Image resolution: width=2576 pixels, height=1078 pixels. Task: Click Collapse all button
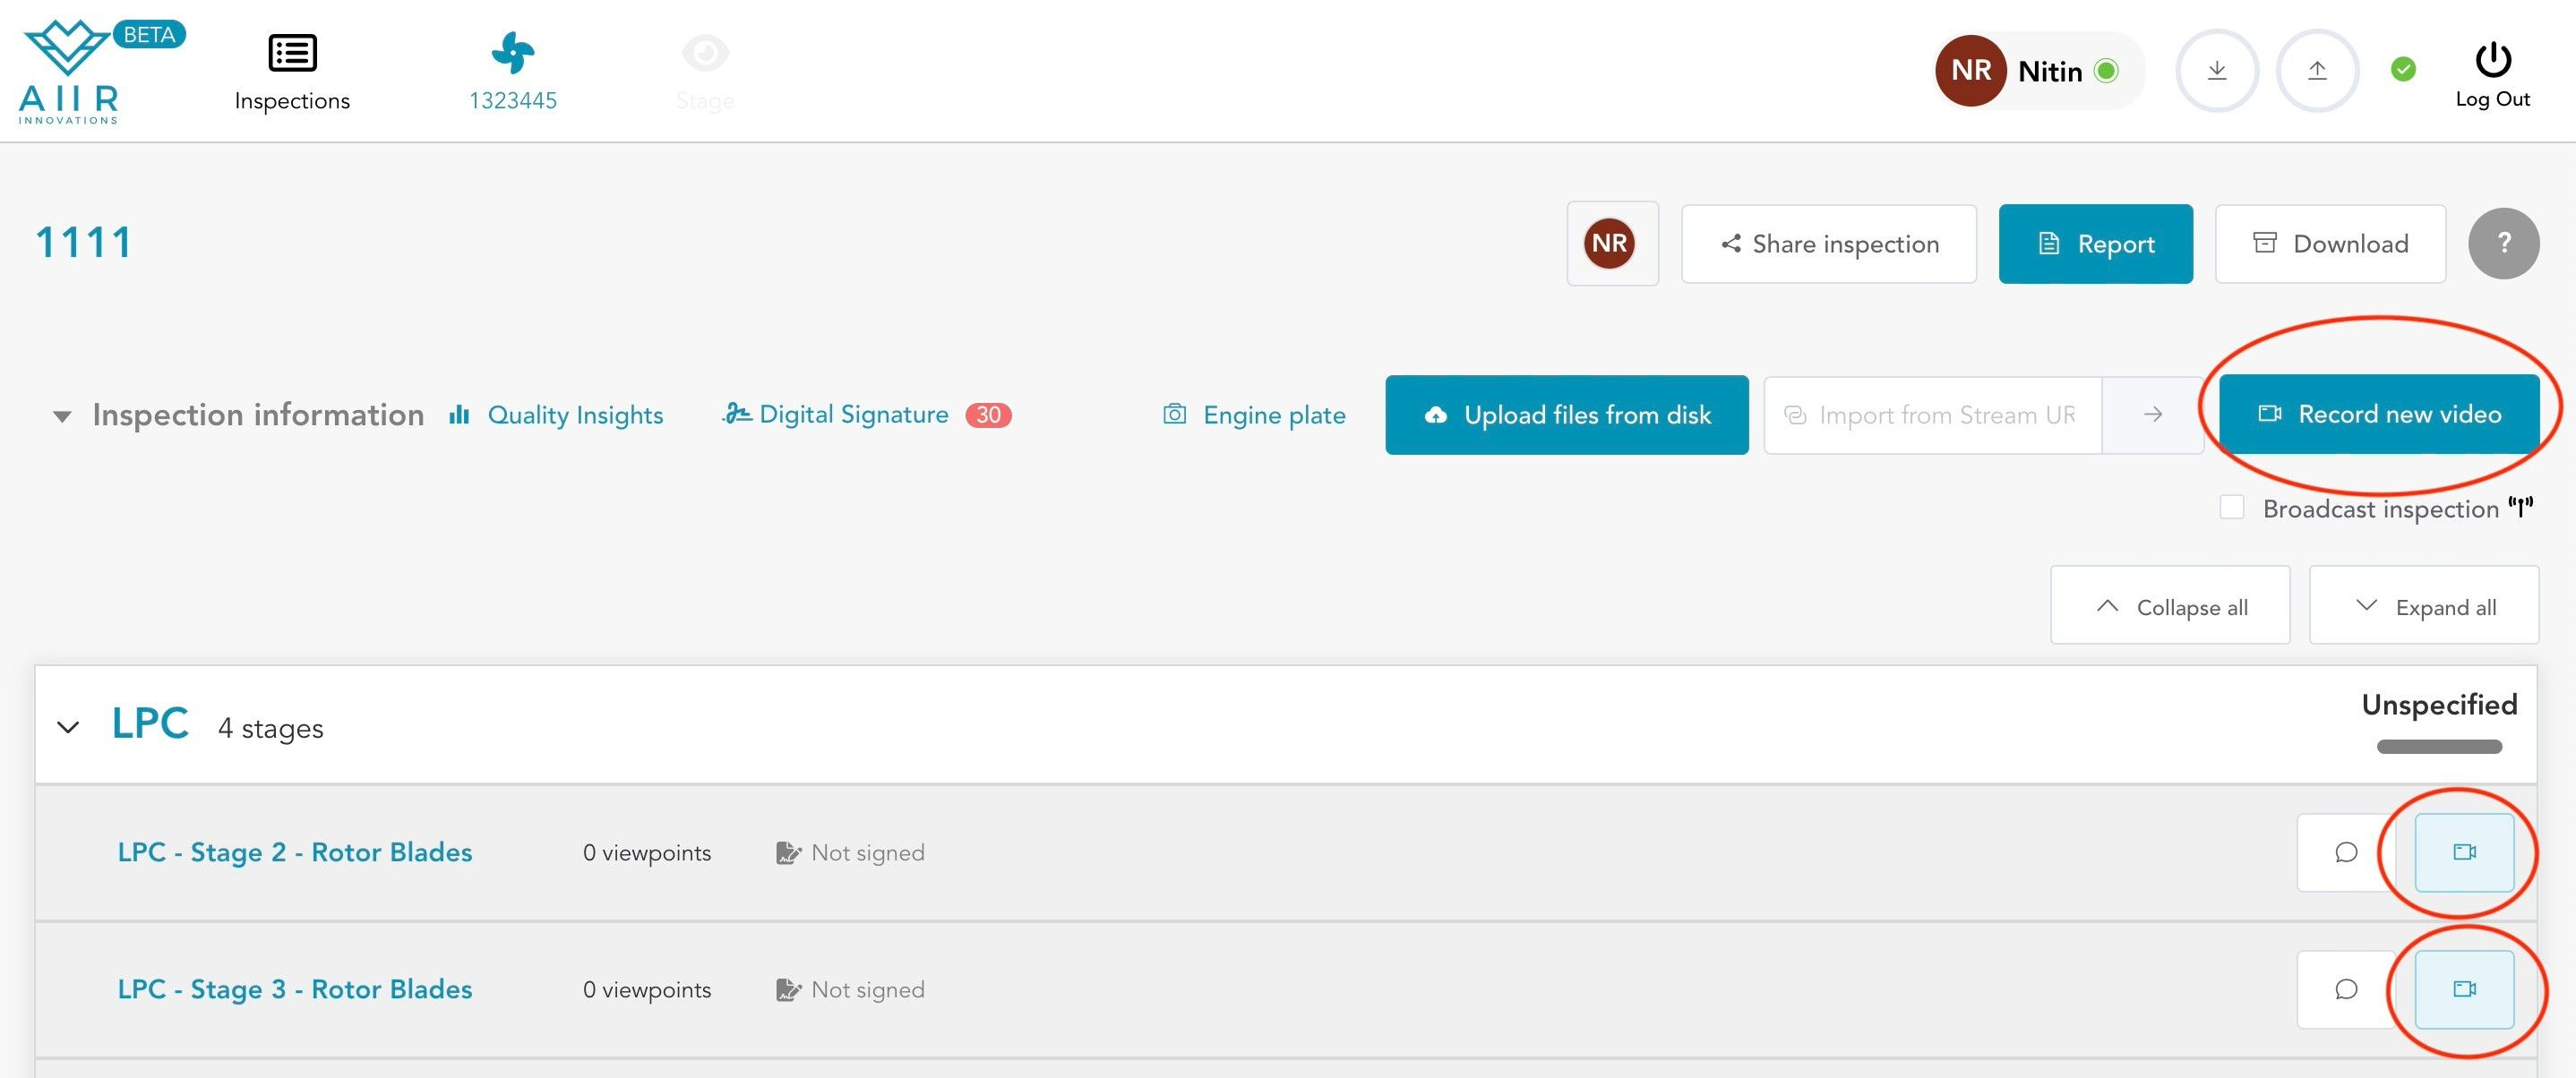click(x=2170, y=606)
